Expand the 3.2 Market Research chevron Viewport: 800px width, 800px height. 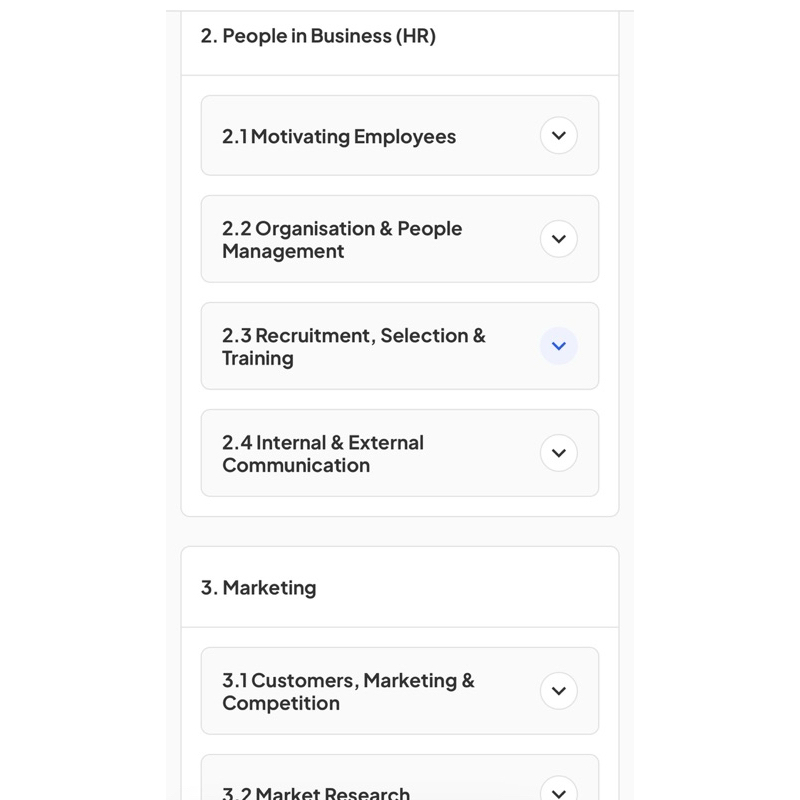pos(559,793)
